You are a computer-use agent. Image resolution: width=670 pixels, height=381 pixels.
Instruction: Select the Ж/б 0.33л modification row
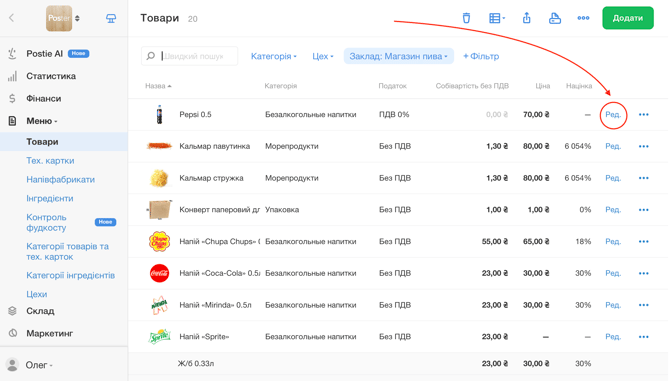coord(398,363)
